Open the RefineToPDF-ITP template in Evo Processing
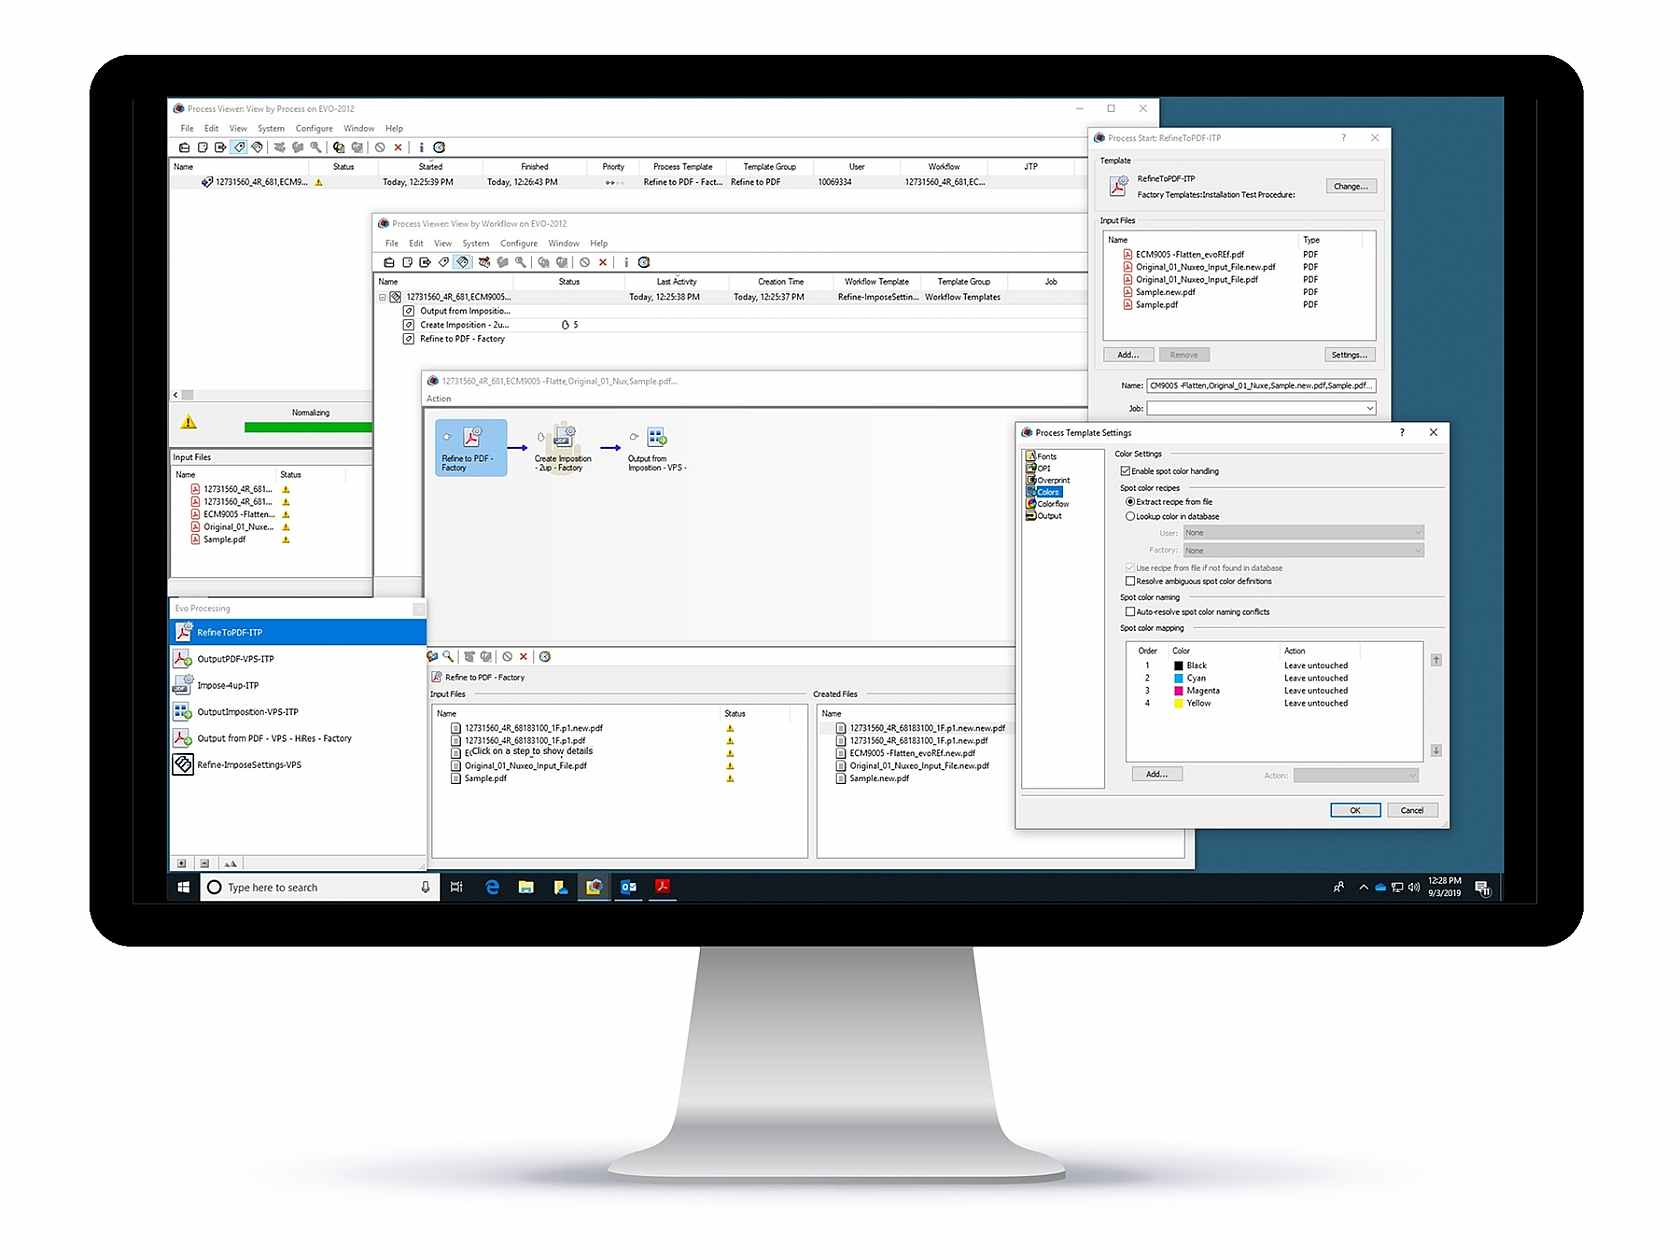Screen dimensions: 1680x1260 pos(230,632)
